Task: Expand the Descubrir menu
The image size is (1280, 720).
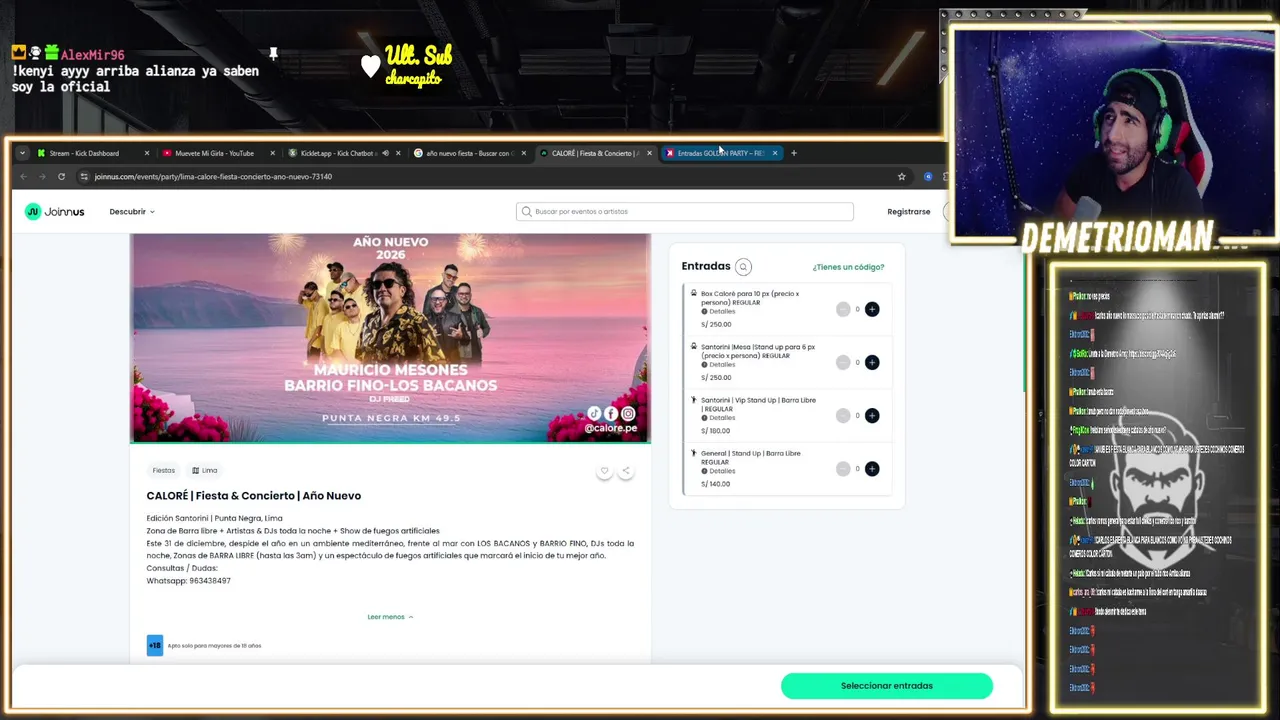Action: coord(132,212)
